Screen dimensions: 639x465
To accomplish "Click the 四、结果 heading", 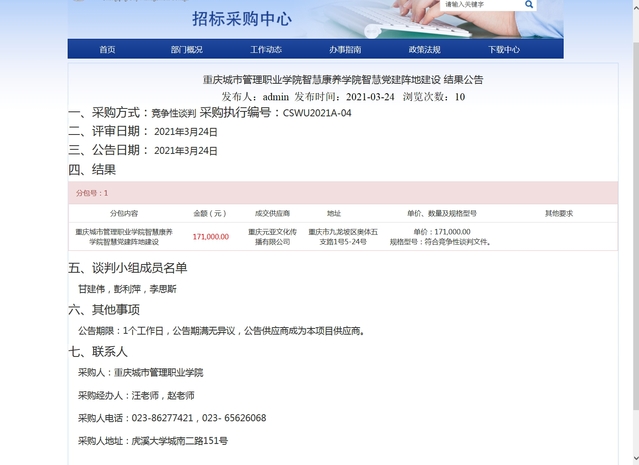I will 92,170.
